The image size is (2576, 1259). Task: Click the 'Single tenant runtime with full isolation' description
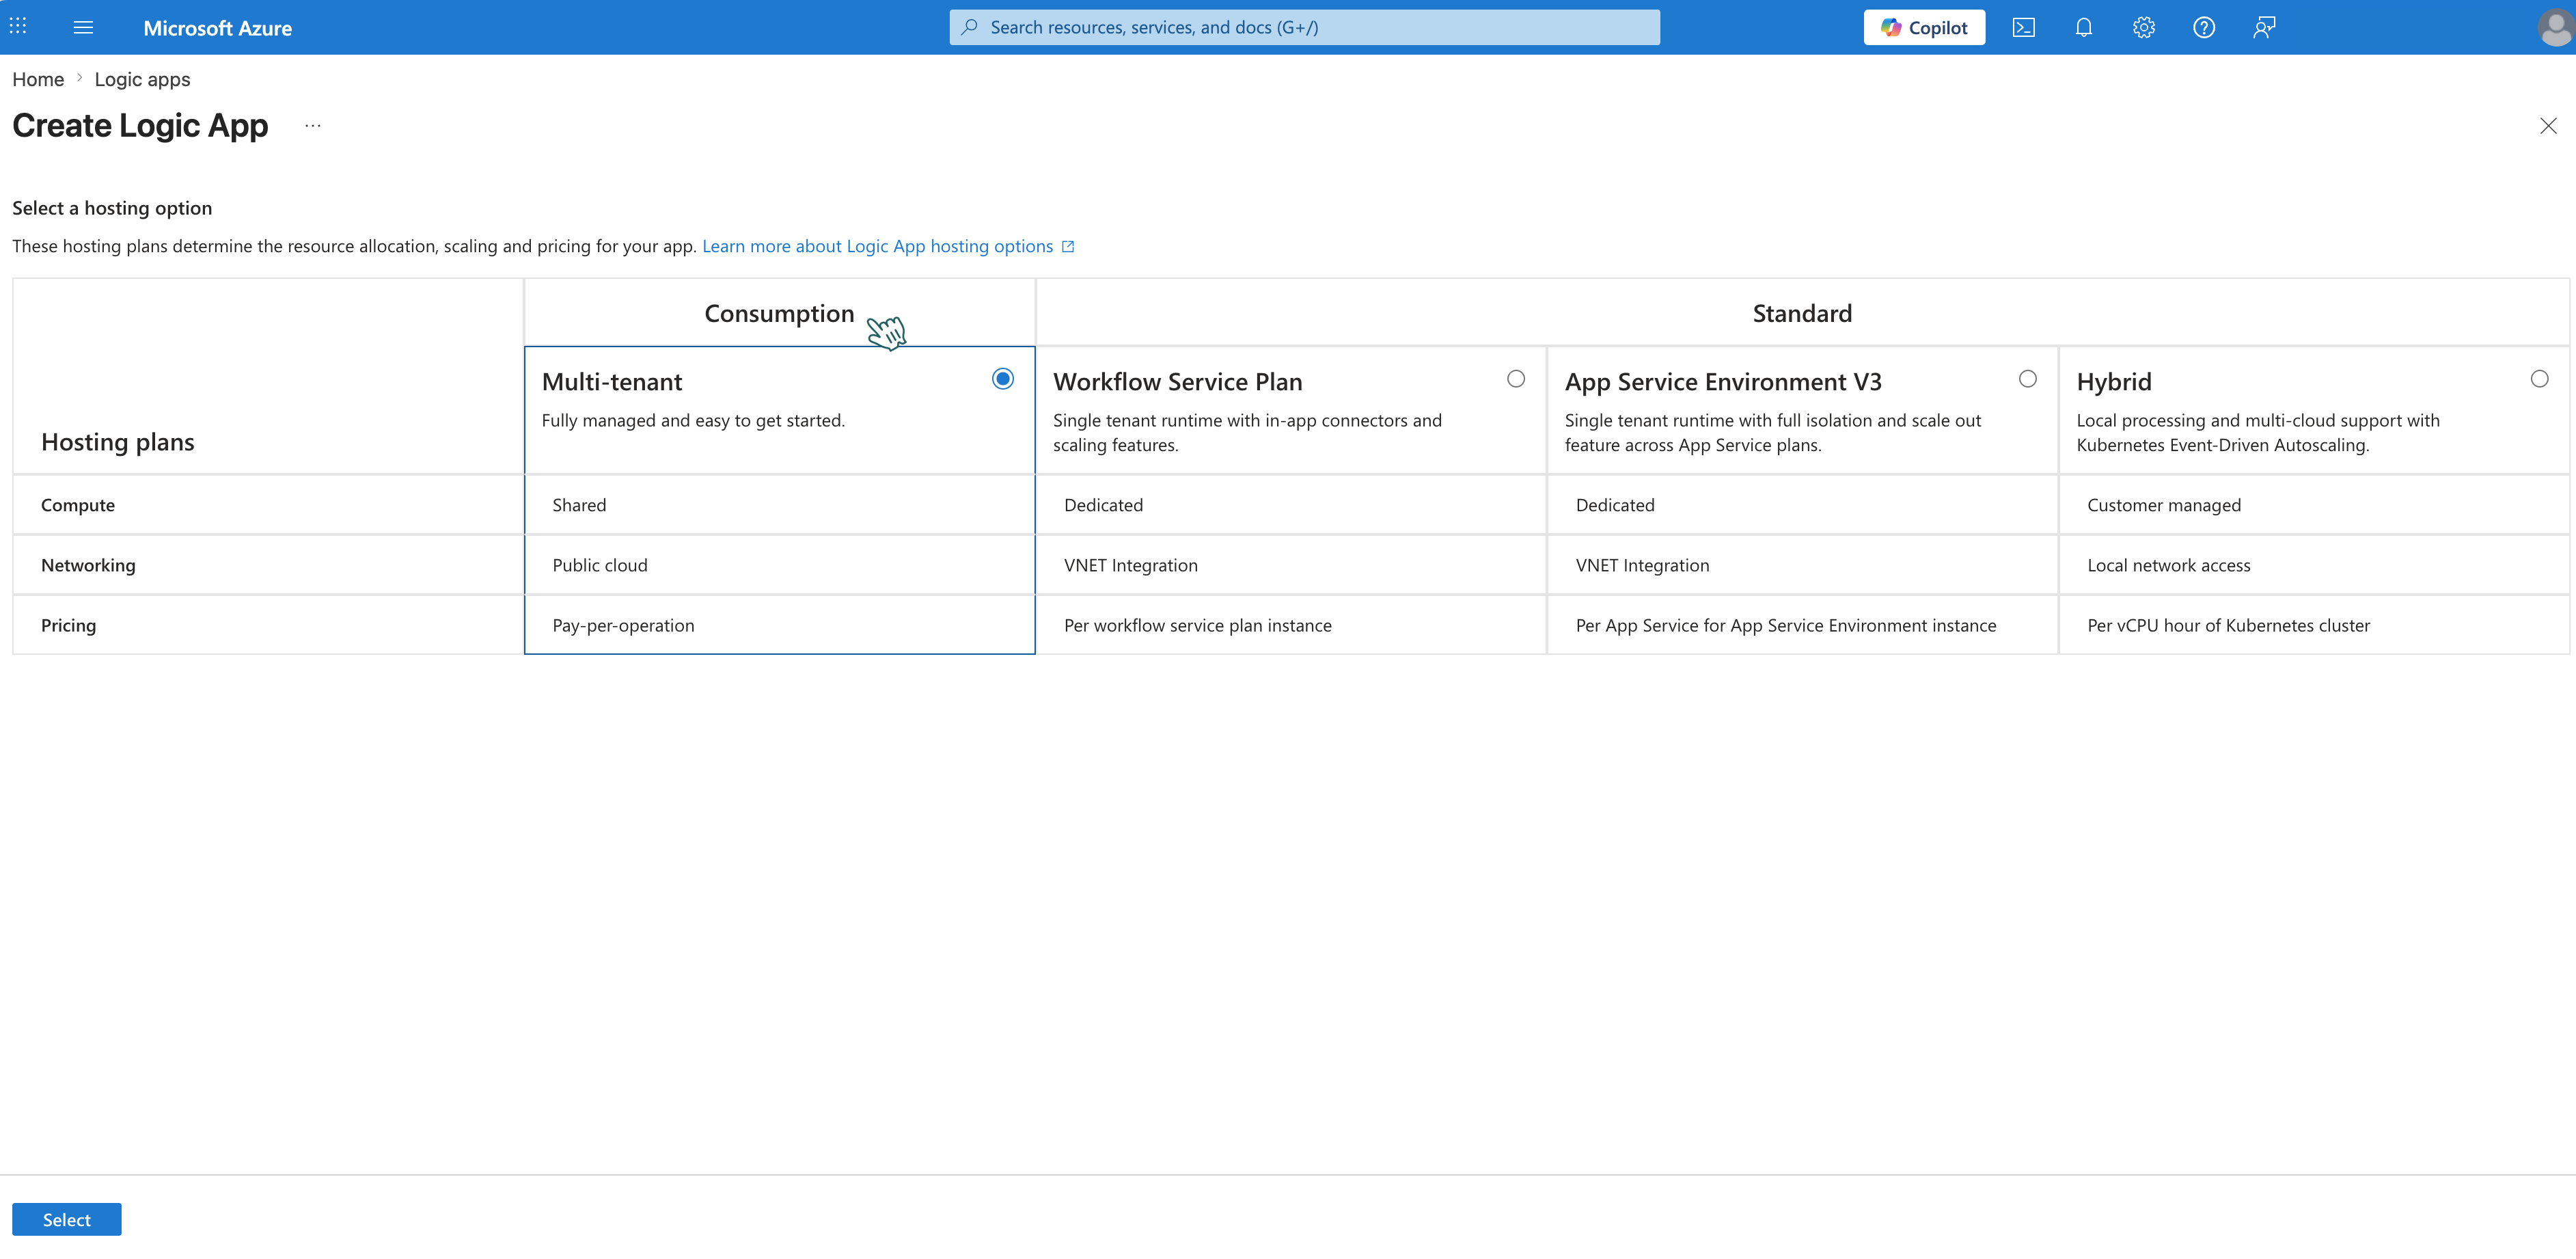tap(1773, 432)
